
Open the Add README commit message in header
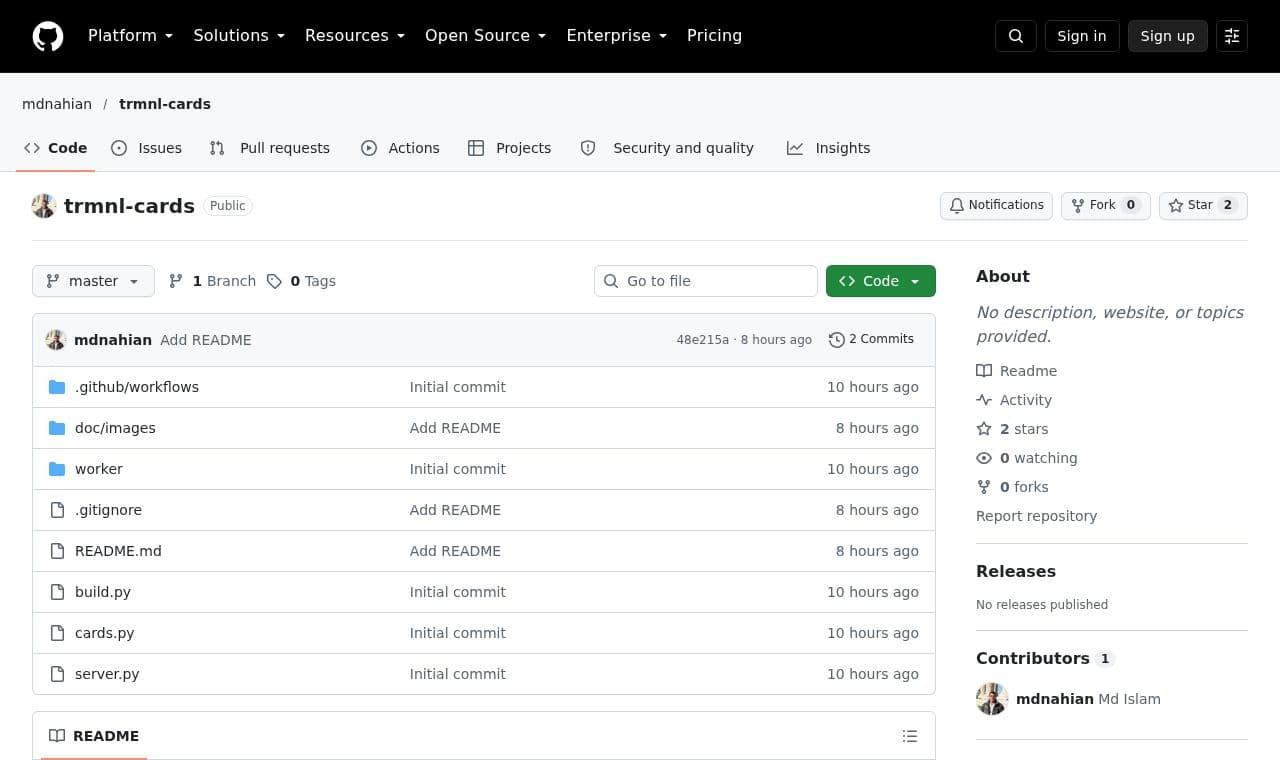pos(206,340)
